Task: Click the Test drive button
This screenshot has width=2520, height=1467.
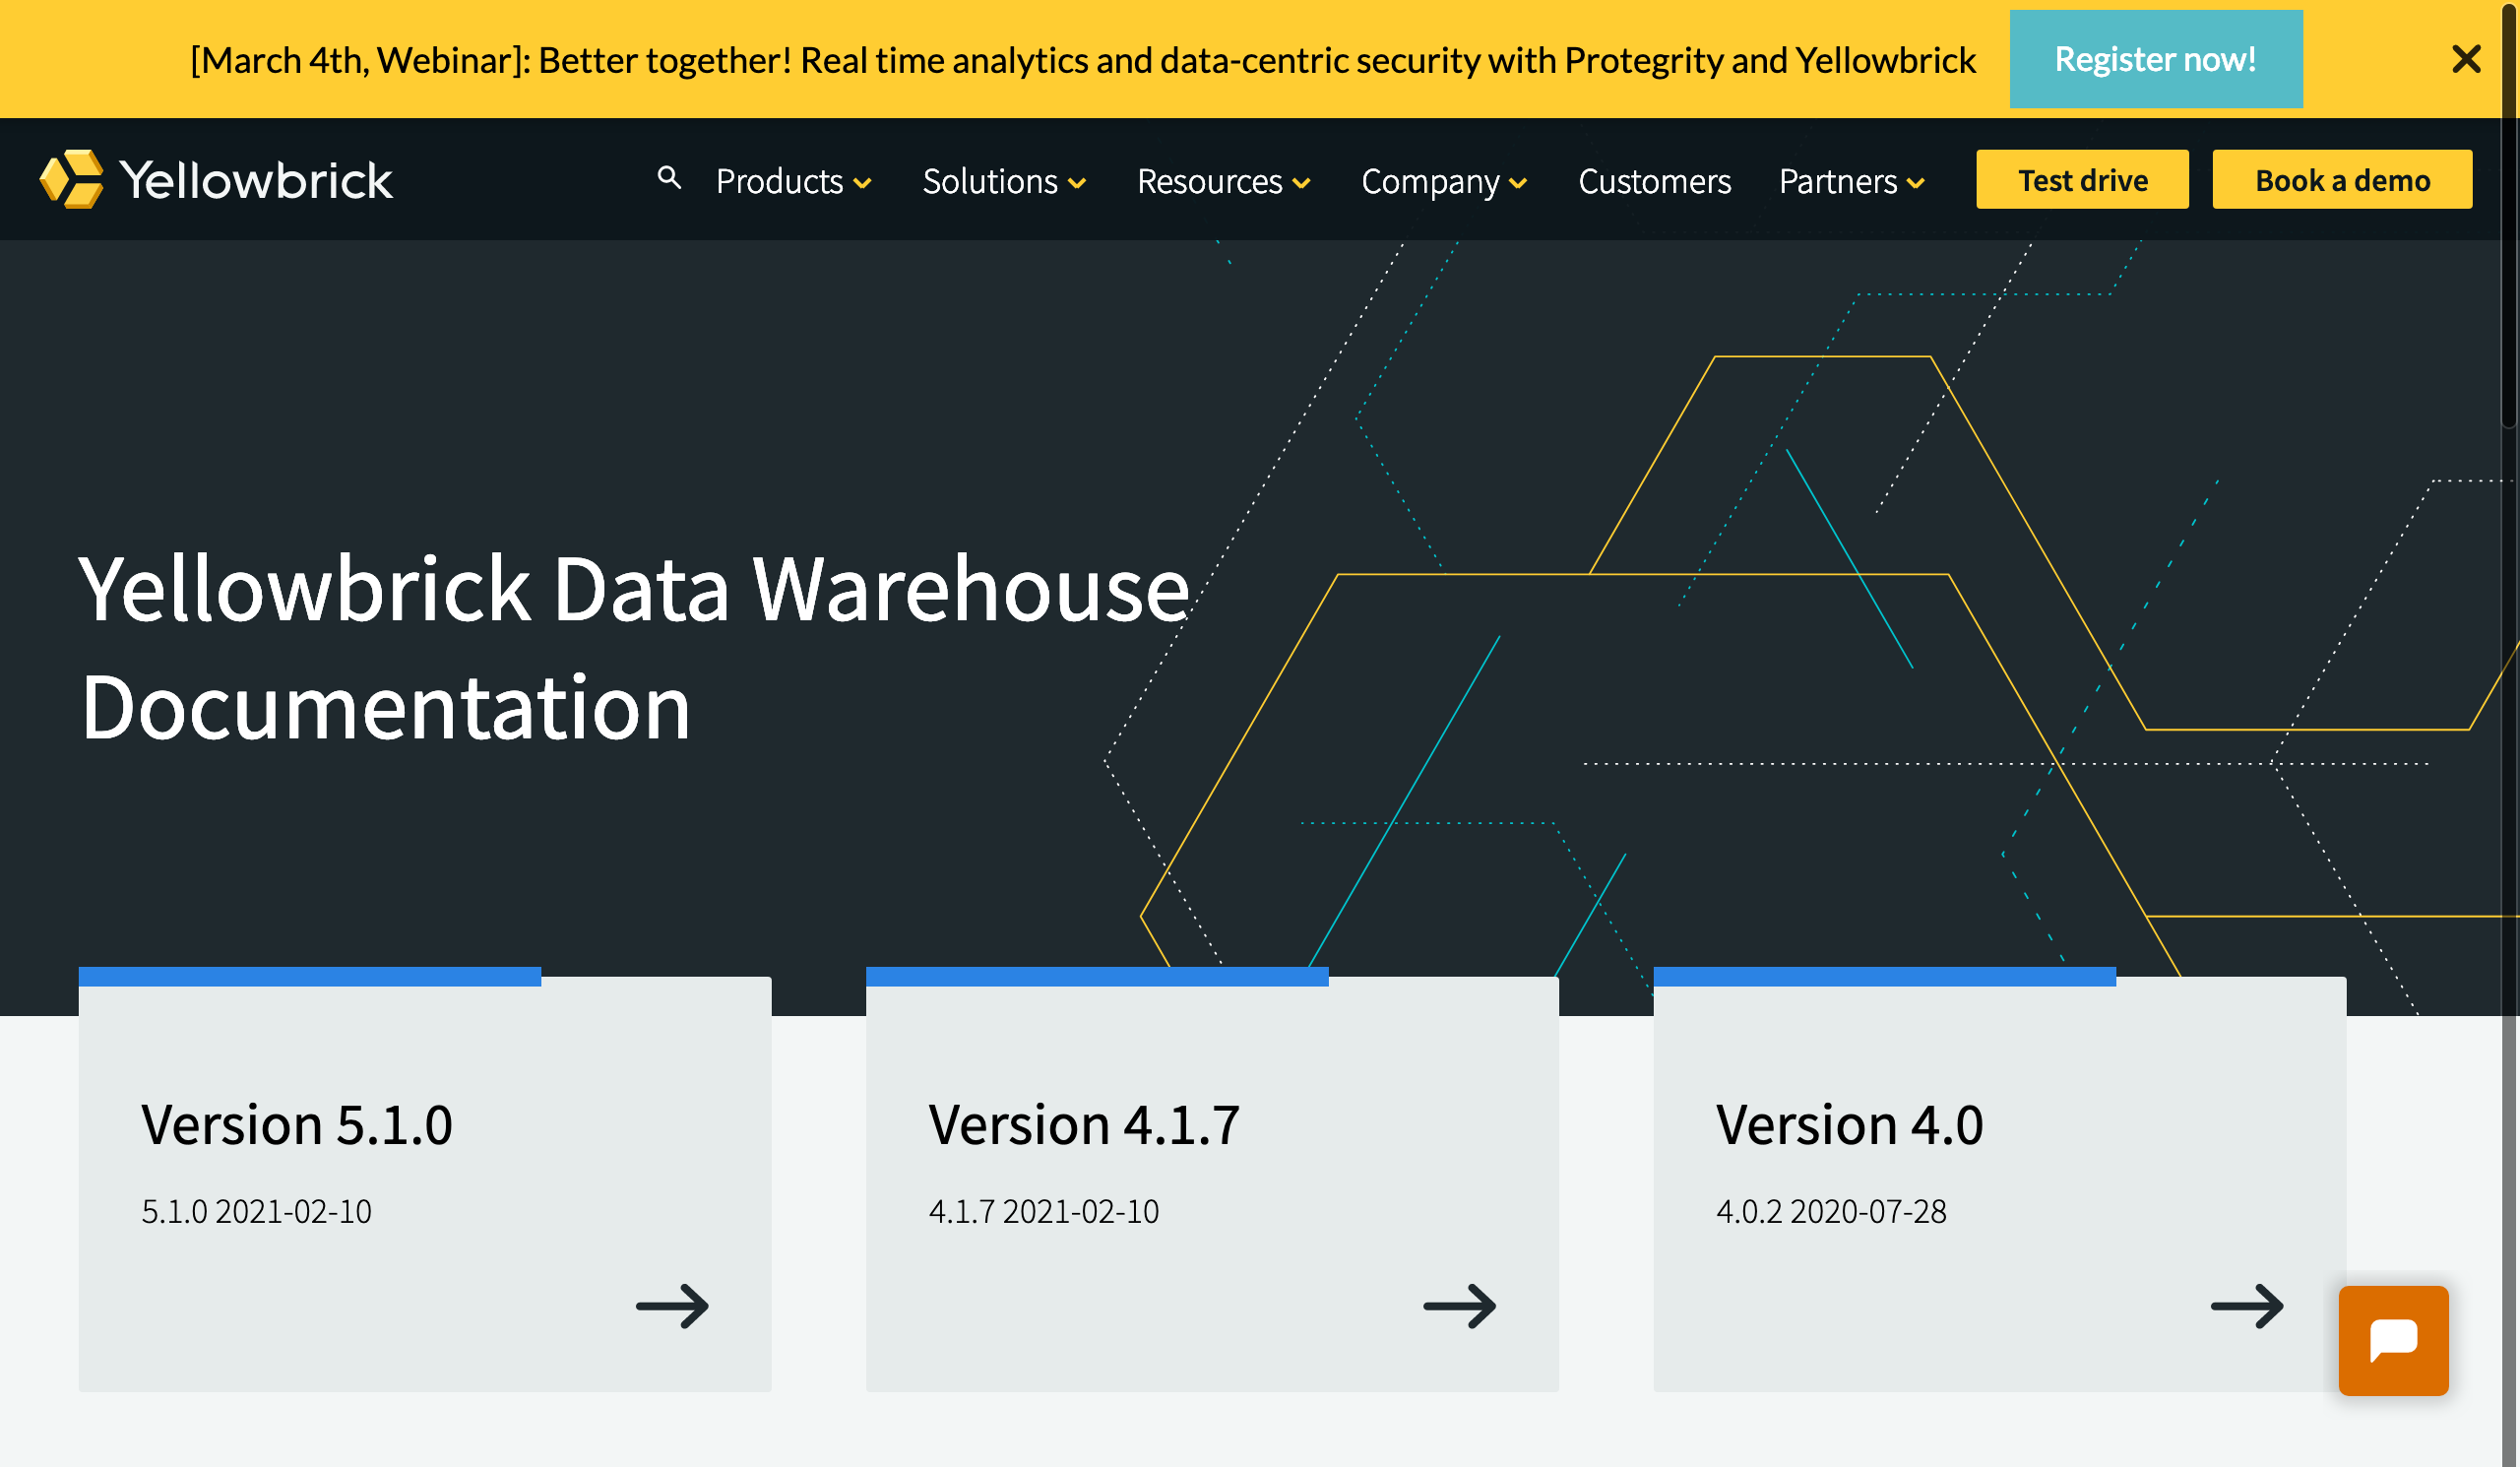Action: click(2082, 179)
